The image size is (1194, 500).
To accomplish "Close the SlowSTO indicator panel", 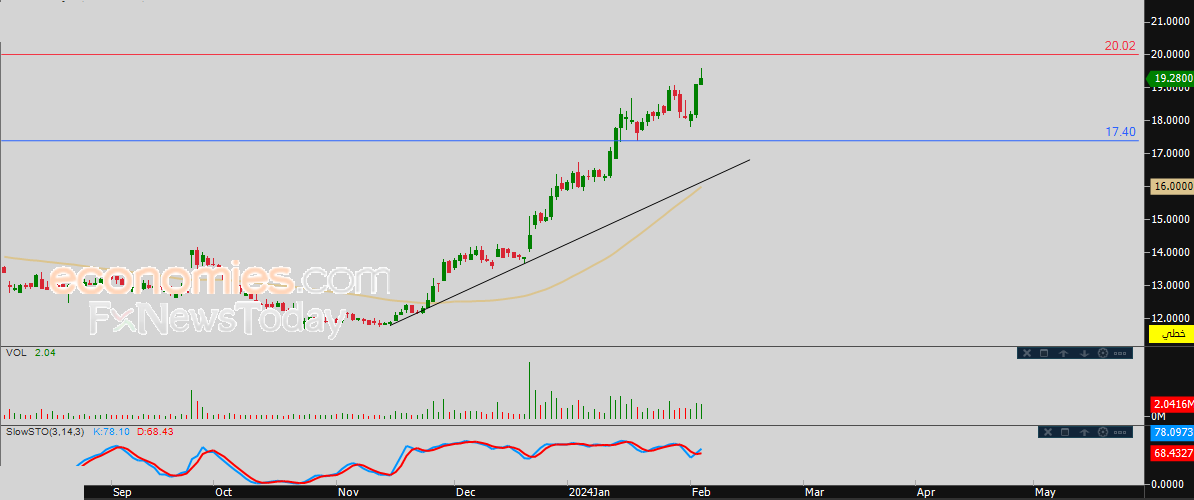I will [x=1048, y=432].
